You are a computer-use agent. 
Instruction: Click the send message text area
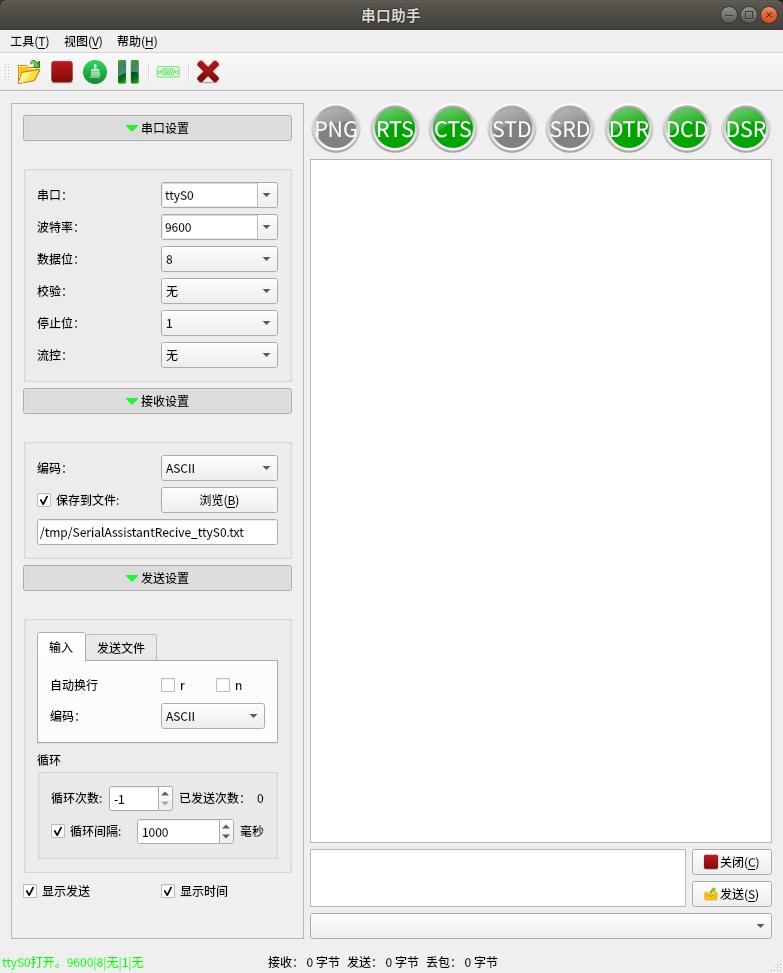[498, 878]
